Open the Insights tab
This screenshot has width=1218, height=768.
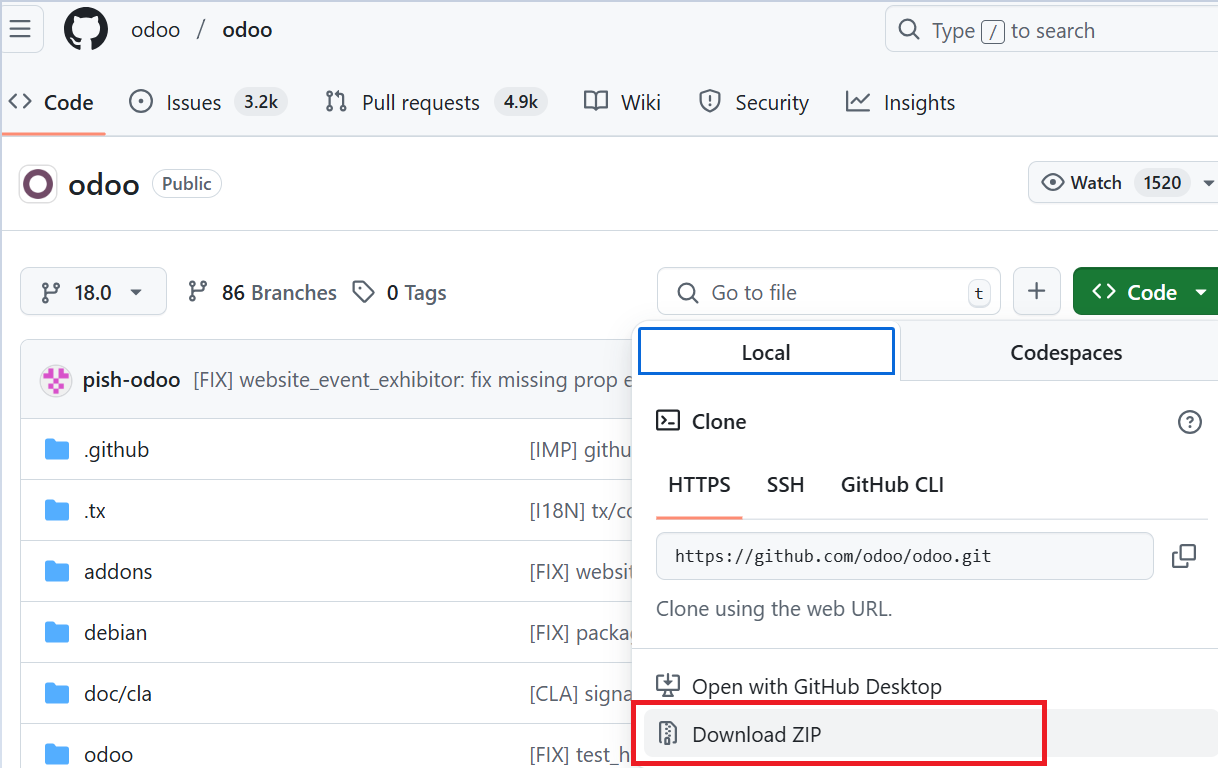click(x=901, y=102)
